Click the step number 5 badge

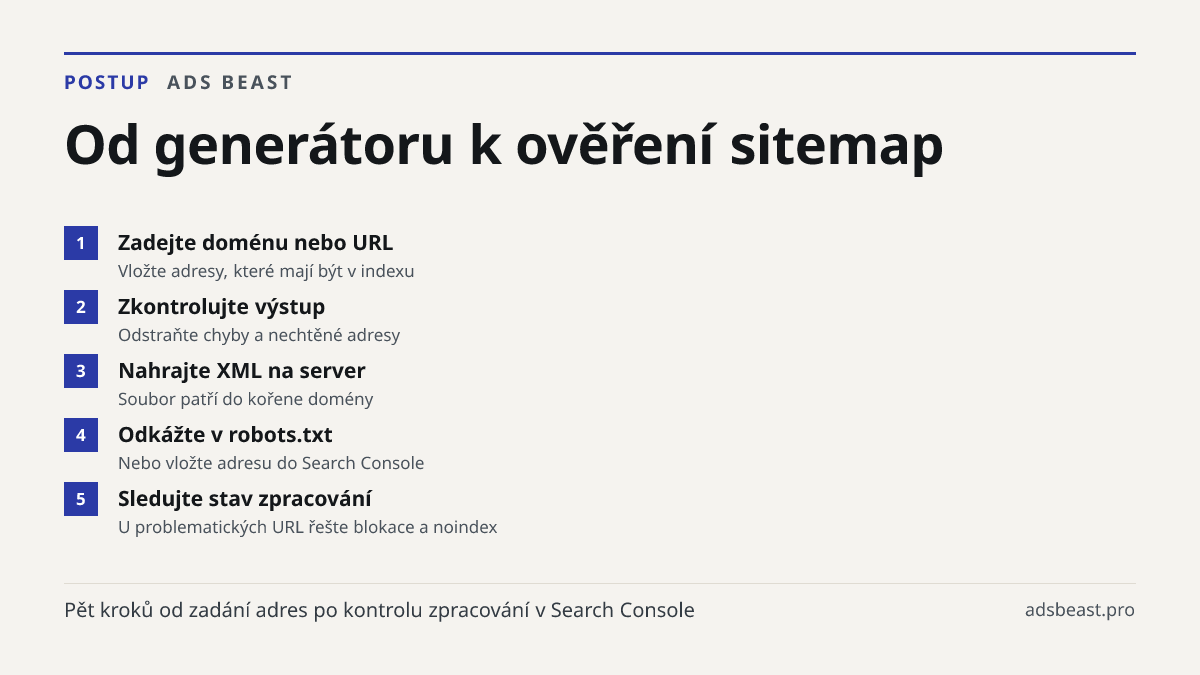click(81, 499)
